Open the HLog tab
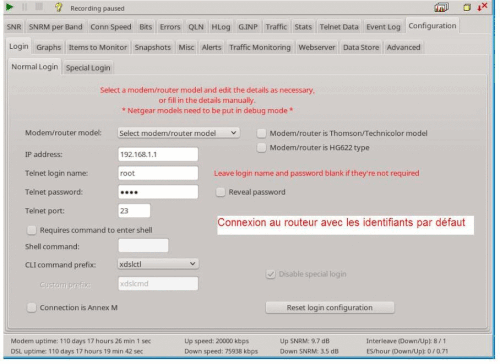Viewport: 500px width, 364px height. coord(221,27)
